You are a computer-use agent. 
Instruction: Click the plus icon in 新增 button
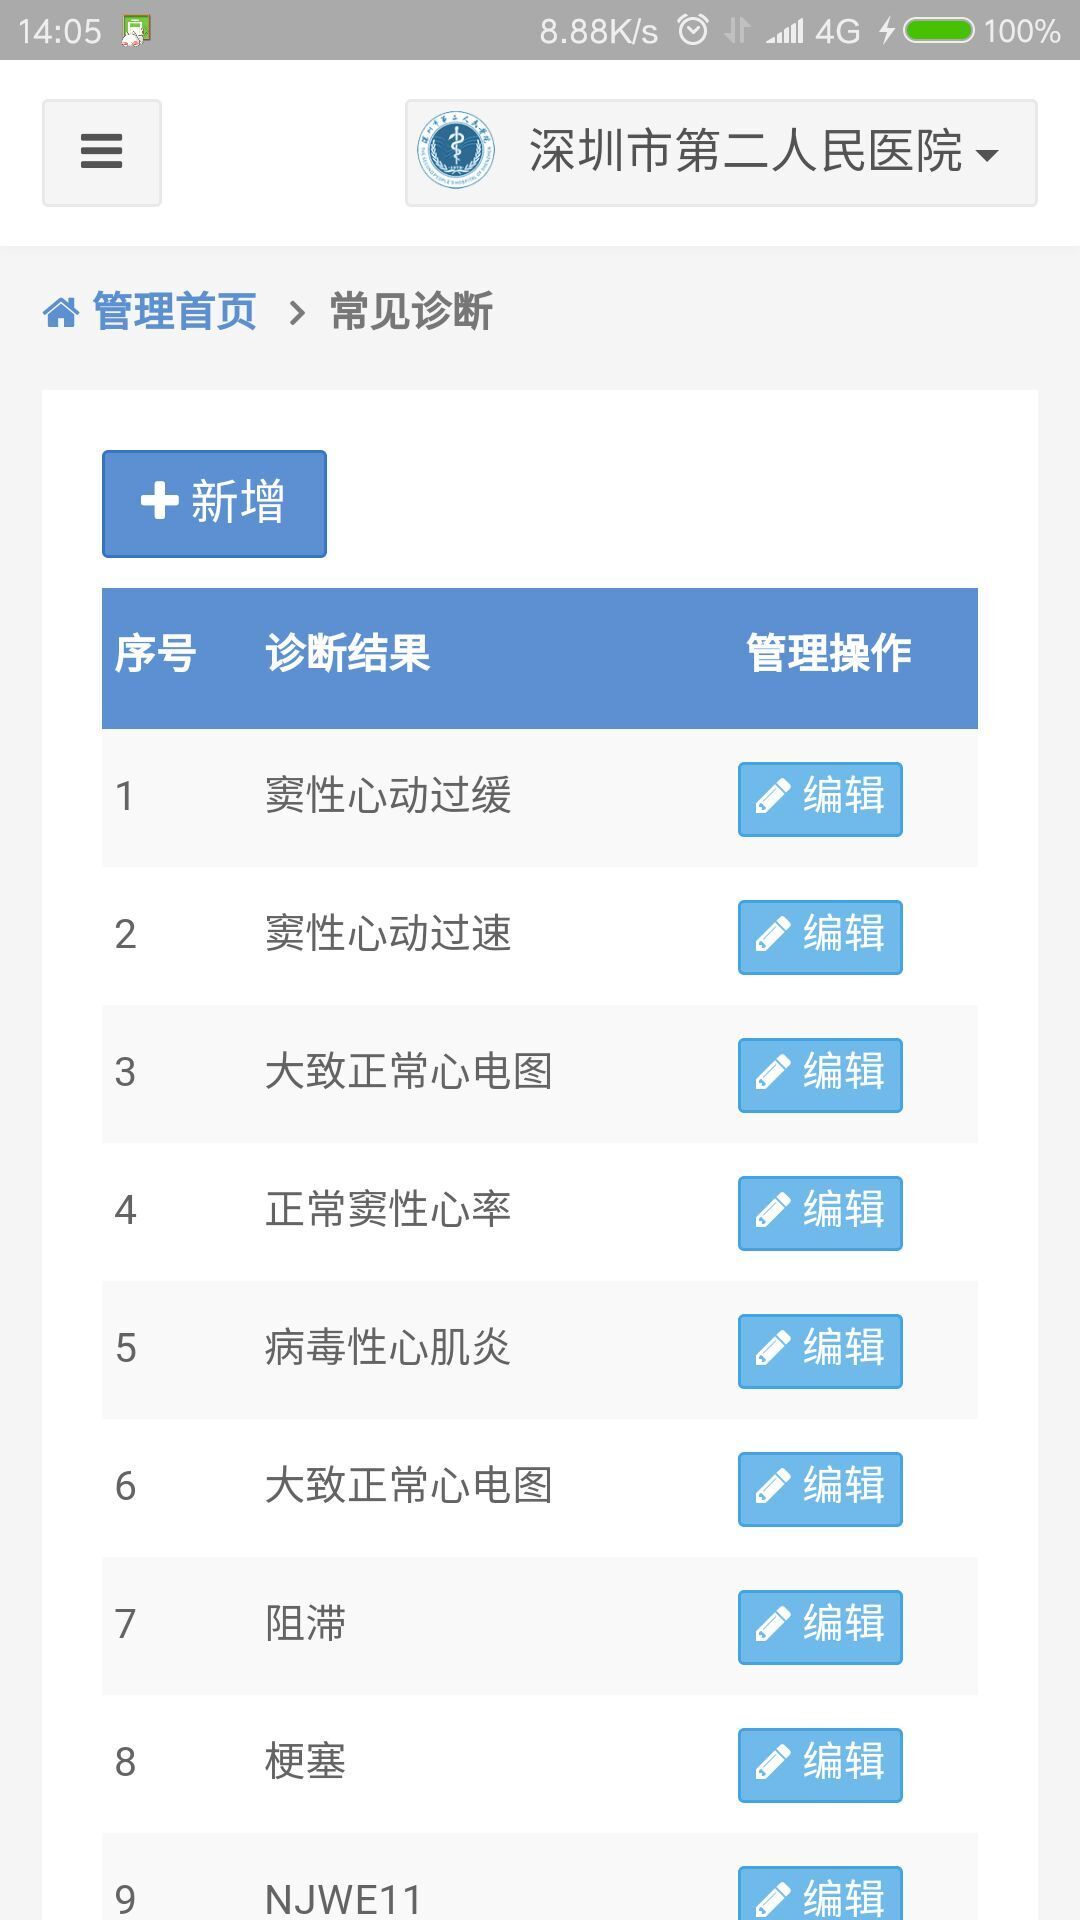pyautogui.click(x=160, y=502)
